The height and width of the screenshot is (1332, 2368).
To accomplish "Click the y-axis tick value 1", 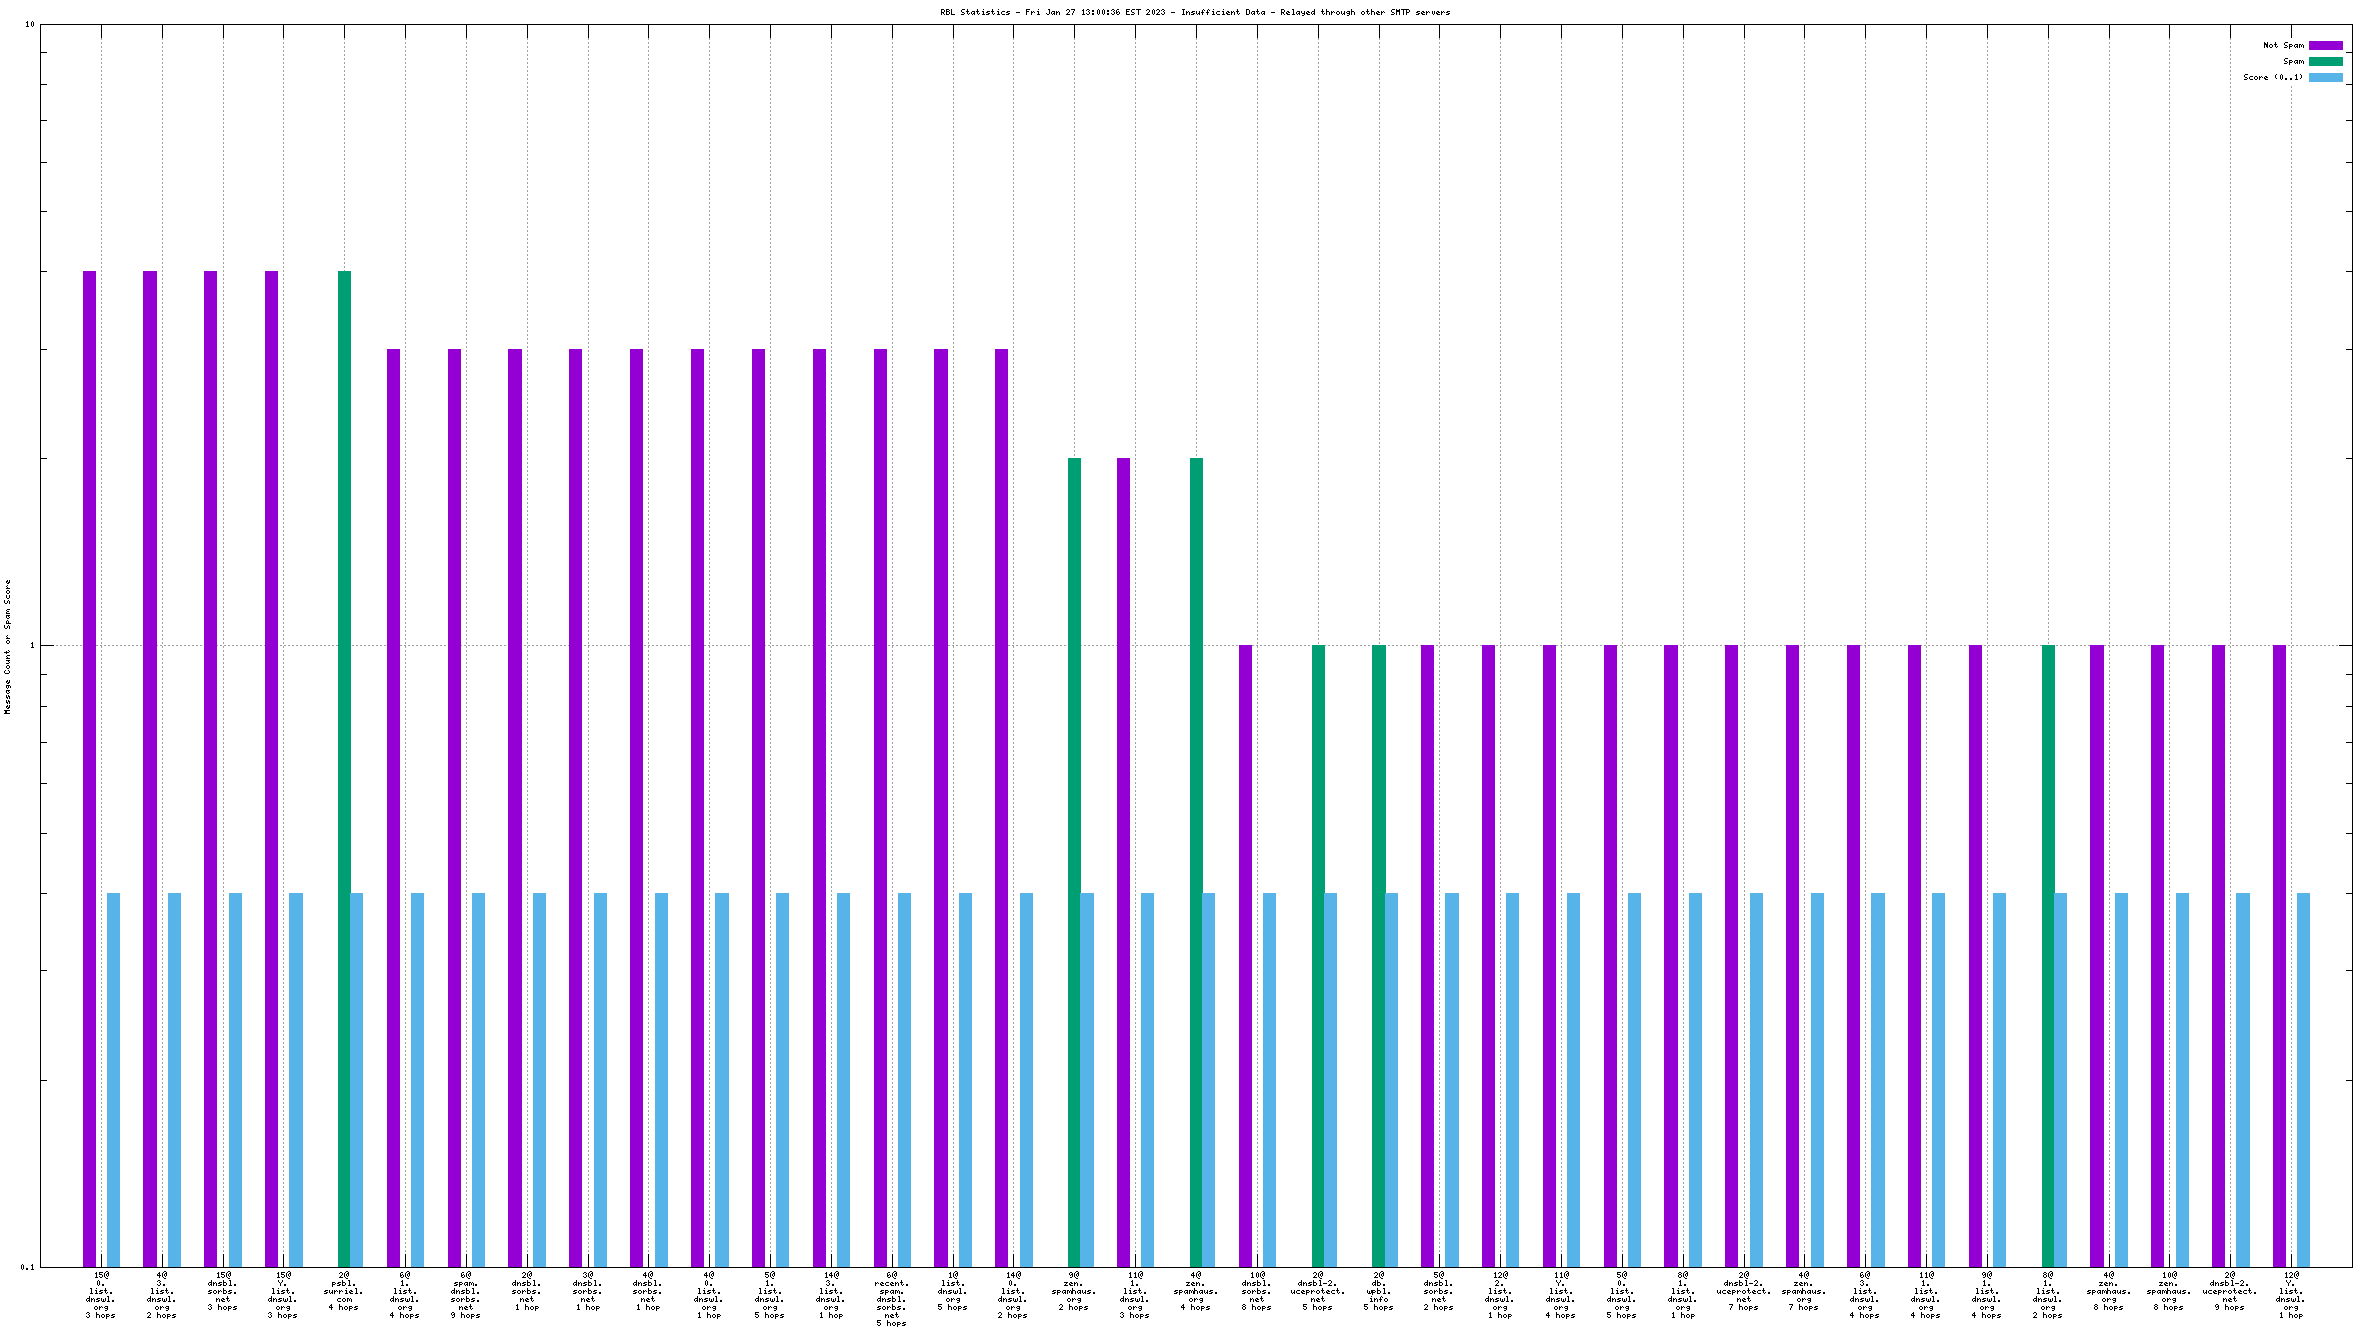I will pos(31,645).
